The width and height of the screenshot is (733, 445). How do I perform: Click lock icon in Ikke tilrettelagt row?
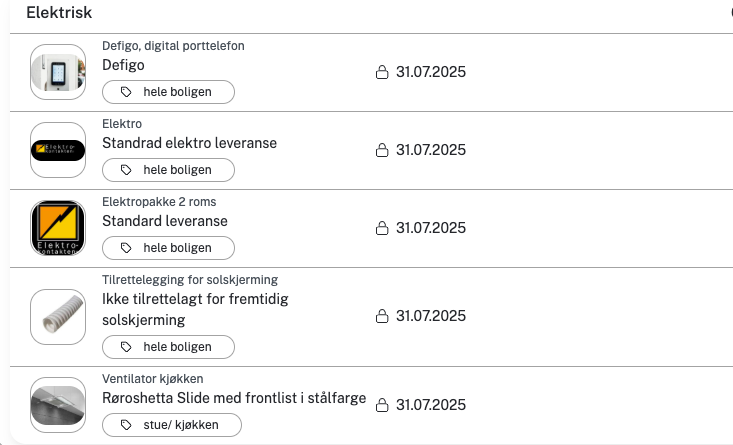[381, 316]
